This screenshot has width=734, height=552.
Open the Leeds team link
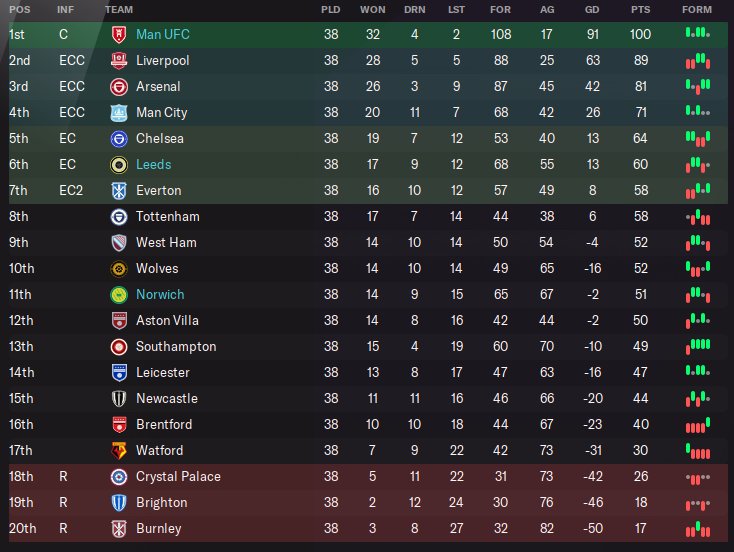click(153, 165)
